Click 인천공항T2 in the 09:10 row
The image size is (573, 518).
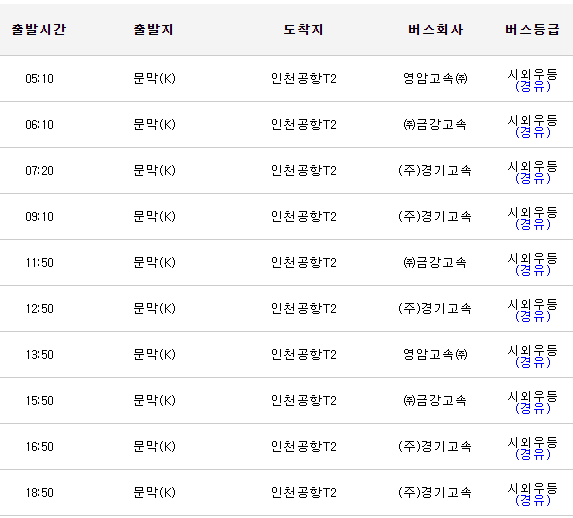pyautogui.click(x=304, y=217)
